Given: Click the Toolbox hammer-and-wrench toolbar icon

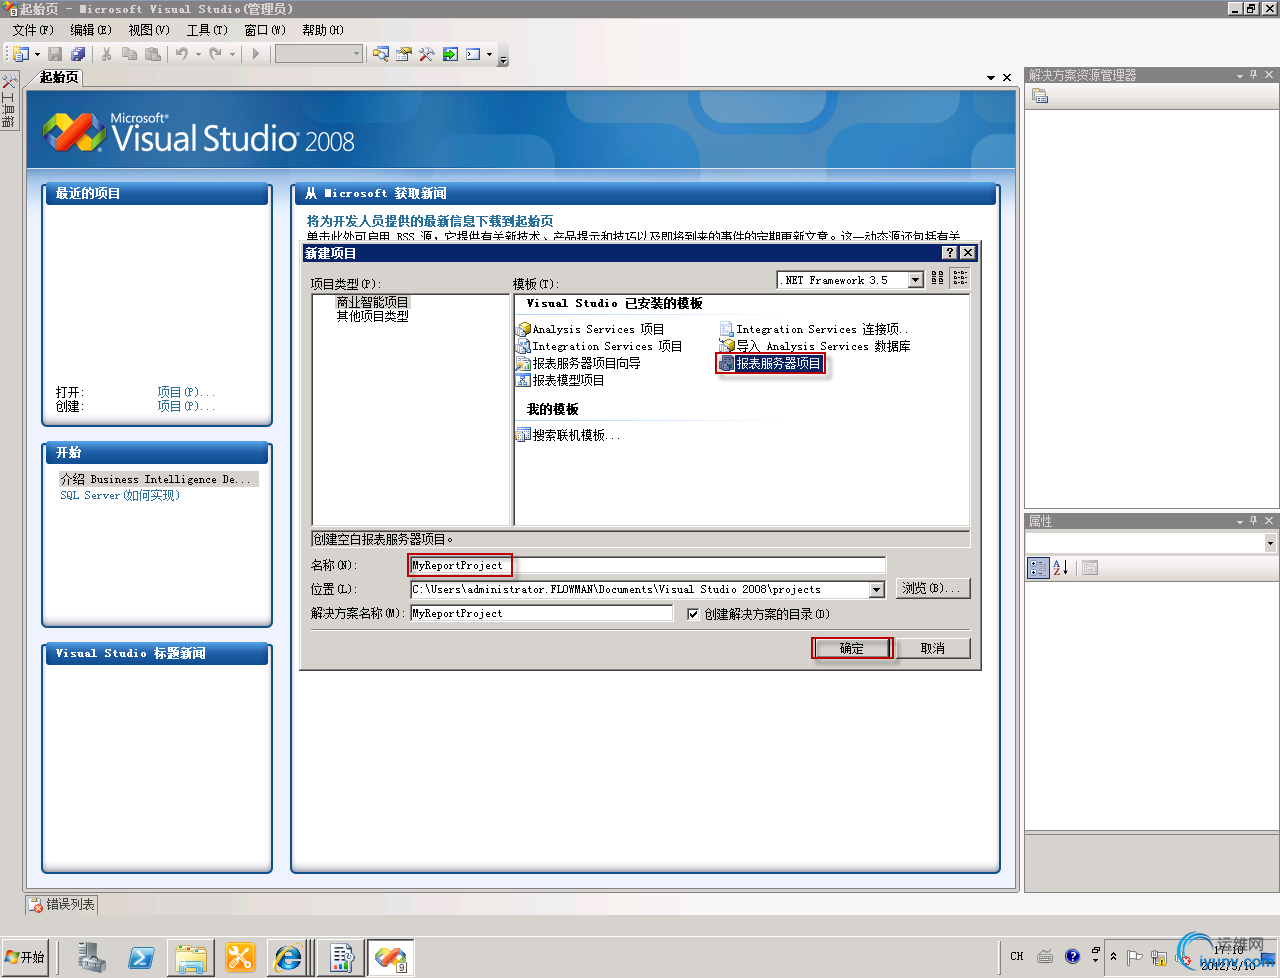Looking at the screenshot, I should tap(427, 54).
